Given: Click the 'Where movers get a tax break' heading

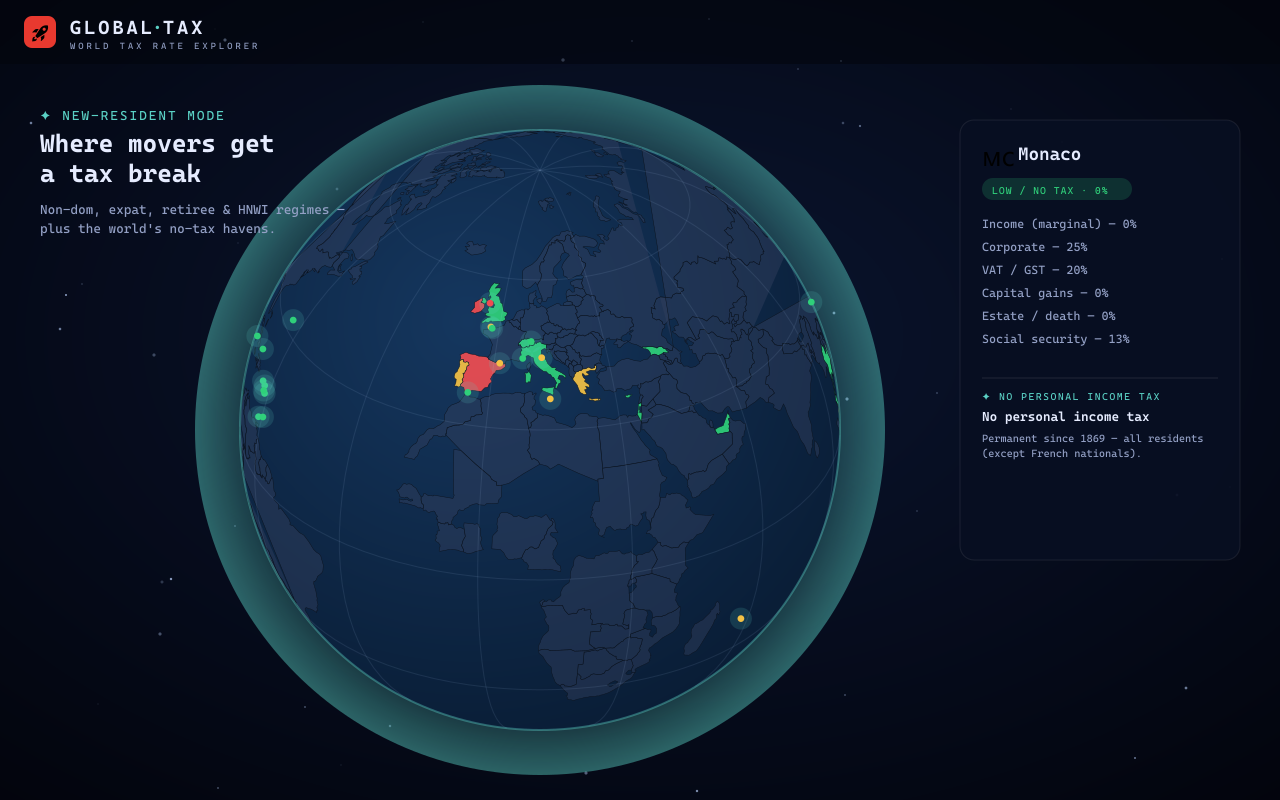Looking at the screenshot, I should (157, 159).
